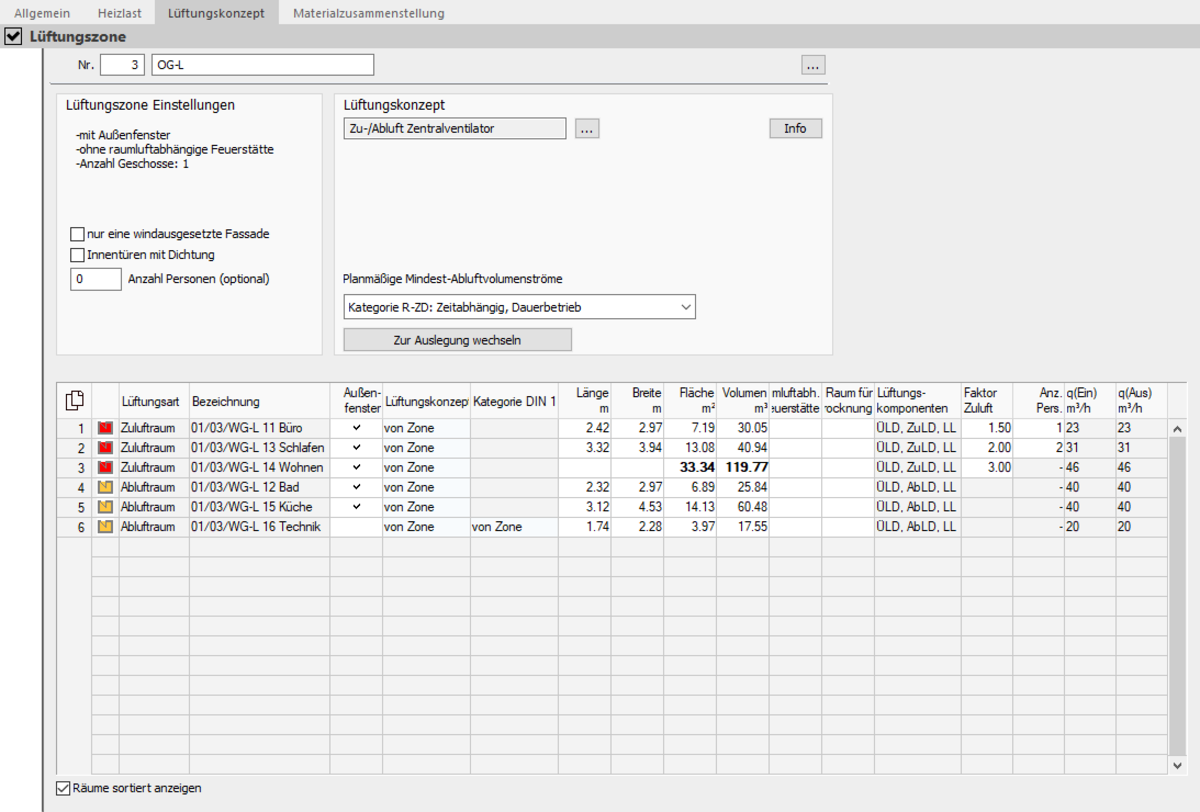Screen dimensions: 1200x812
Task: Click ellipsis button right of OG-L name field
Action: click(x=813, y=65)
